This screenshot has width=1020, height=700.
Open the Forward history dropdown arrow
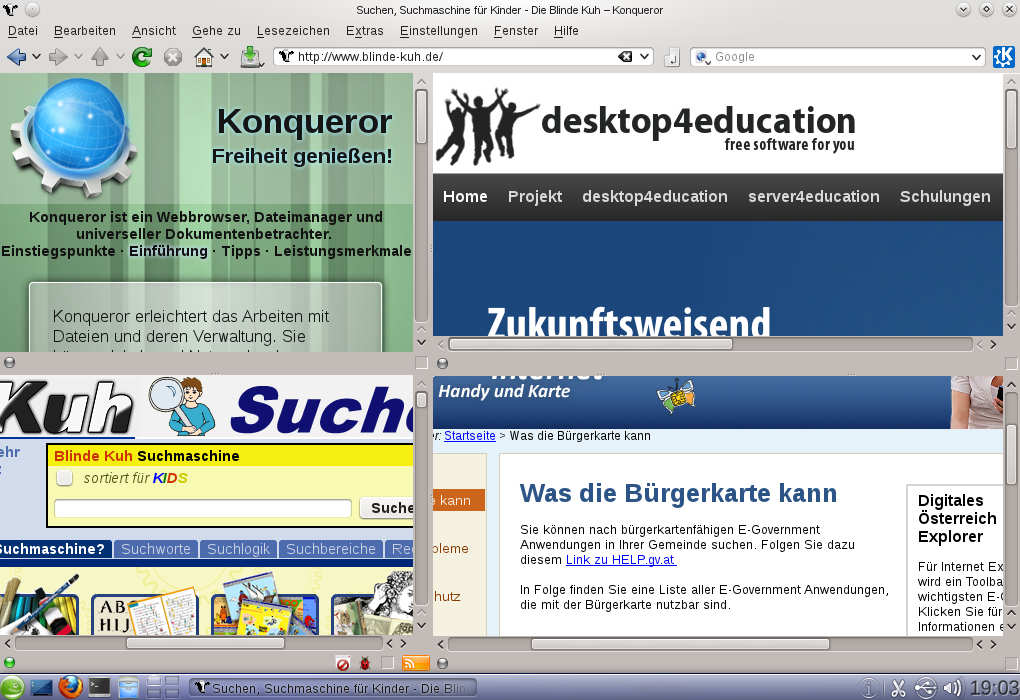click(x=78, y=57)
